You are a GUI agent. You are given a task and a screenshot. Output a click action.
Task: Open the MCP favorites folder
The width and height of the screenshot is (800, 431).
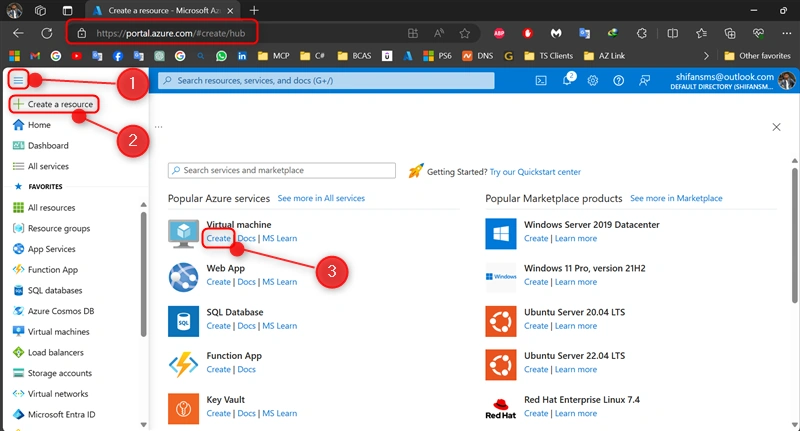(x=274, y=56)
